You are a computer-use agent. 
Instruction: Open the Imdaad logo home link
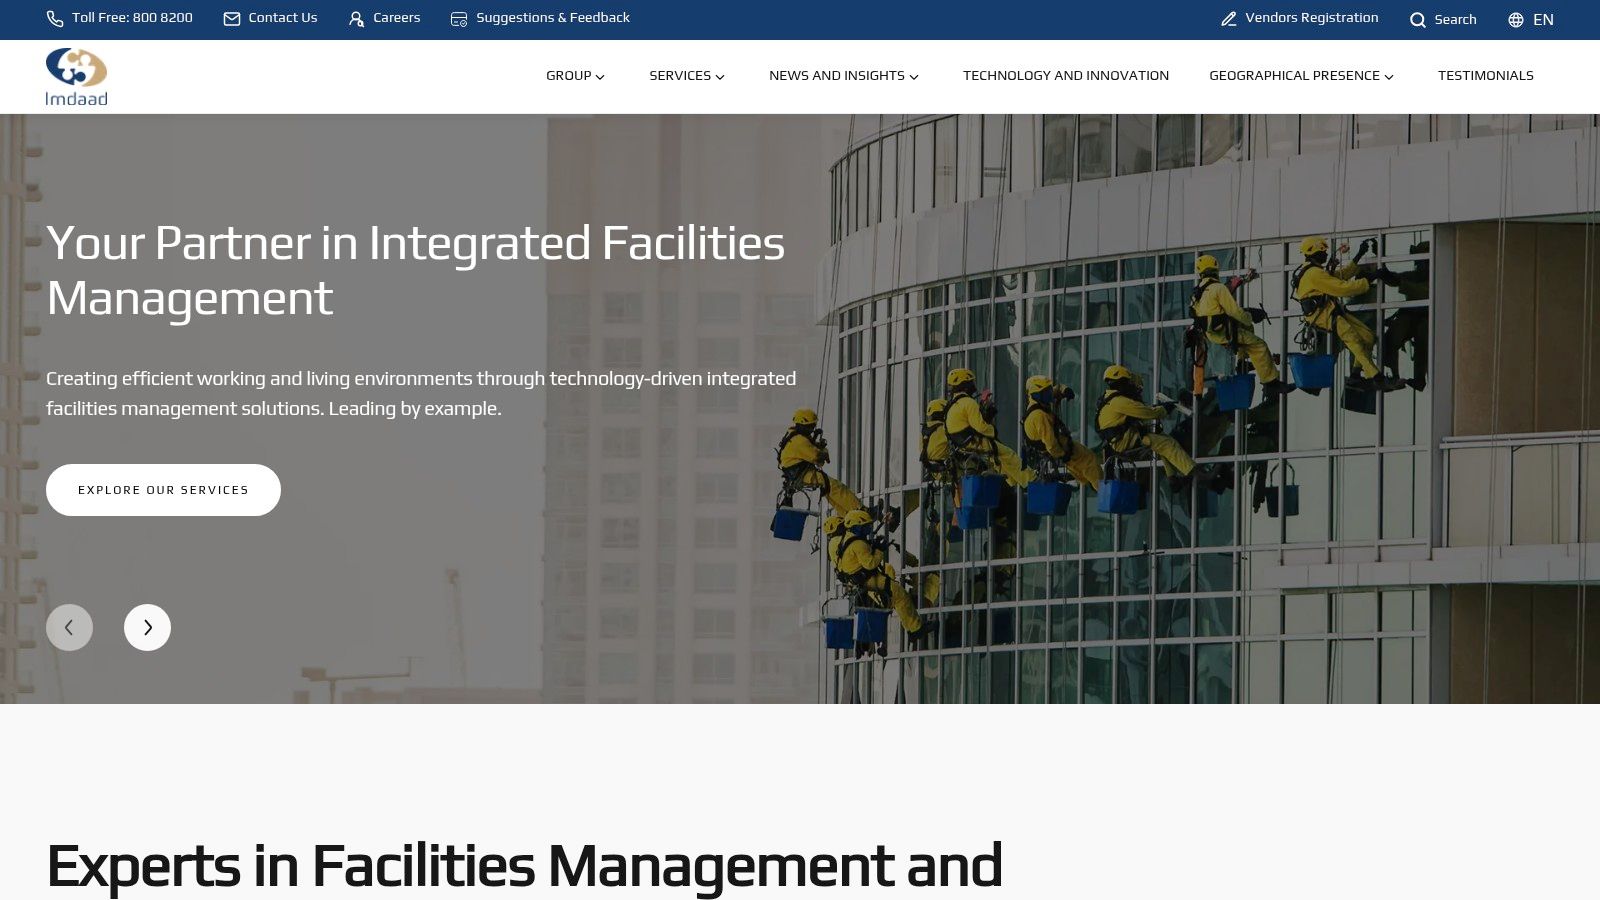tap(76, 76)
